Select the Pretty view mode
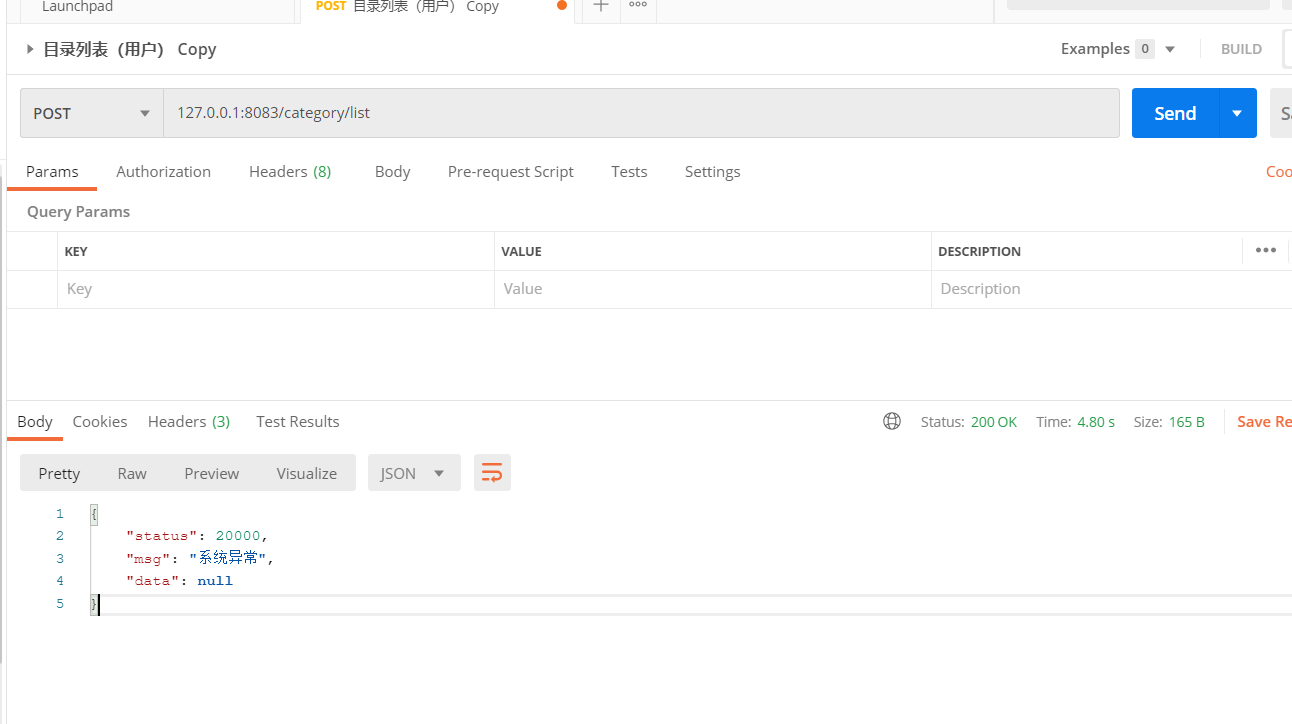The image size is (1292, 724). point(59,473)
